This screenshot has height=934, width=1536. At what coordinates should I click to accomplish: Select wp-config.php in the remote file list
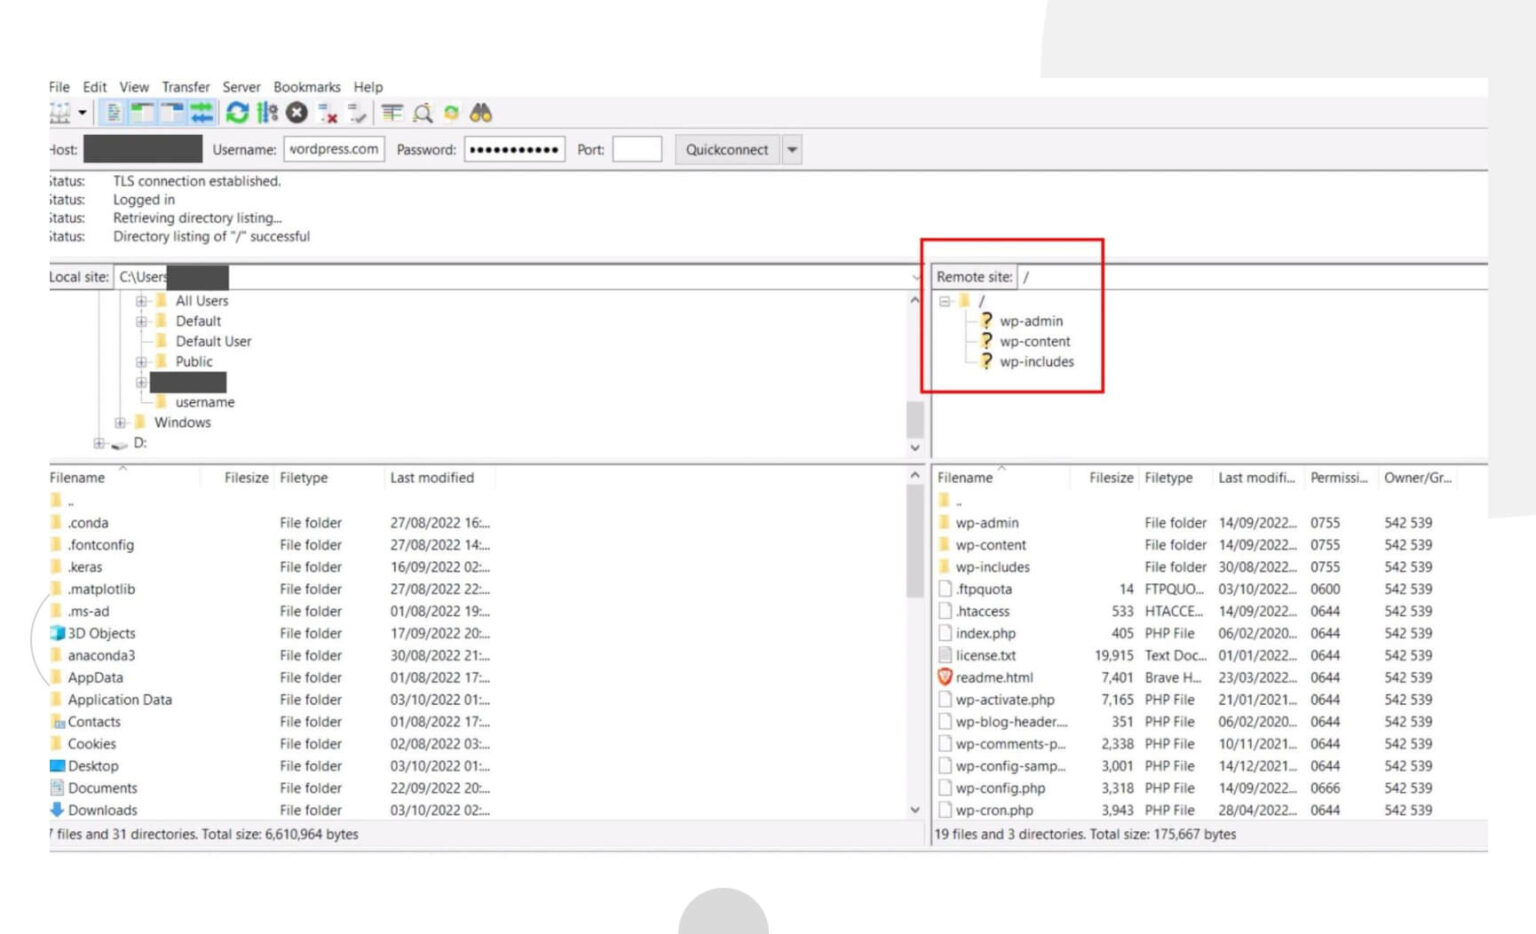click(x=1000, y=788)
